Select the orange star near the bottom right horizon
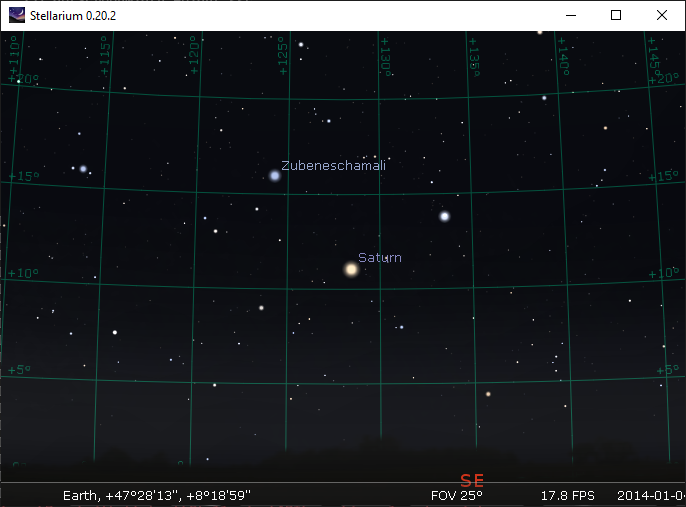 pos(488,394)
